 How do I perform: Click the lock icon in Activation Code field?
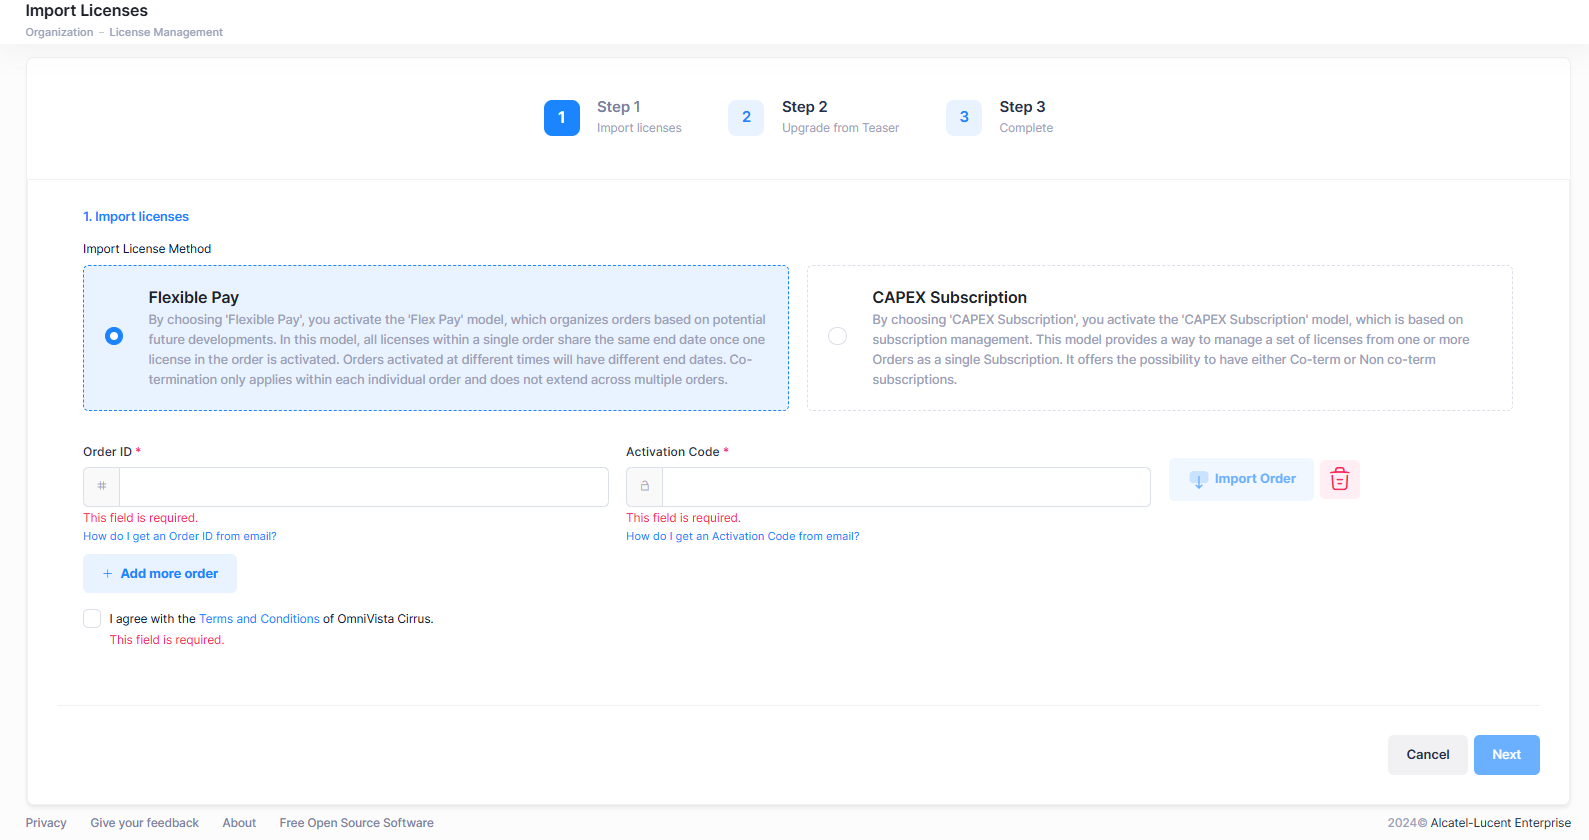point(645,487)
